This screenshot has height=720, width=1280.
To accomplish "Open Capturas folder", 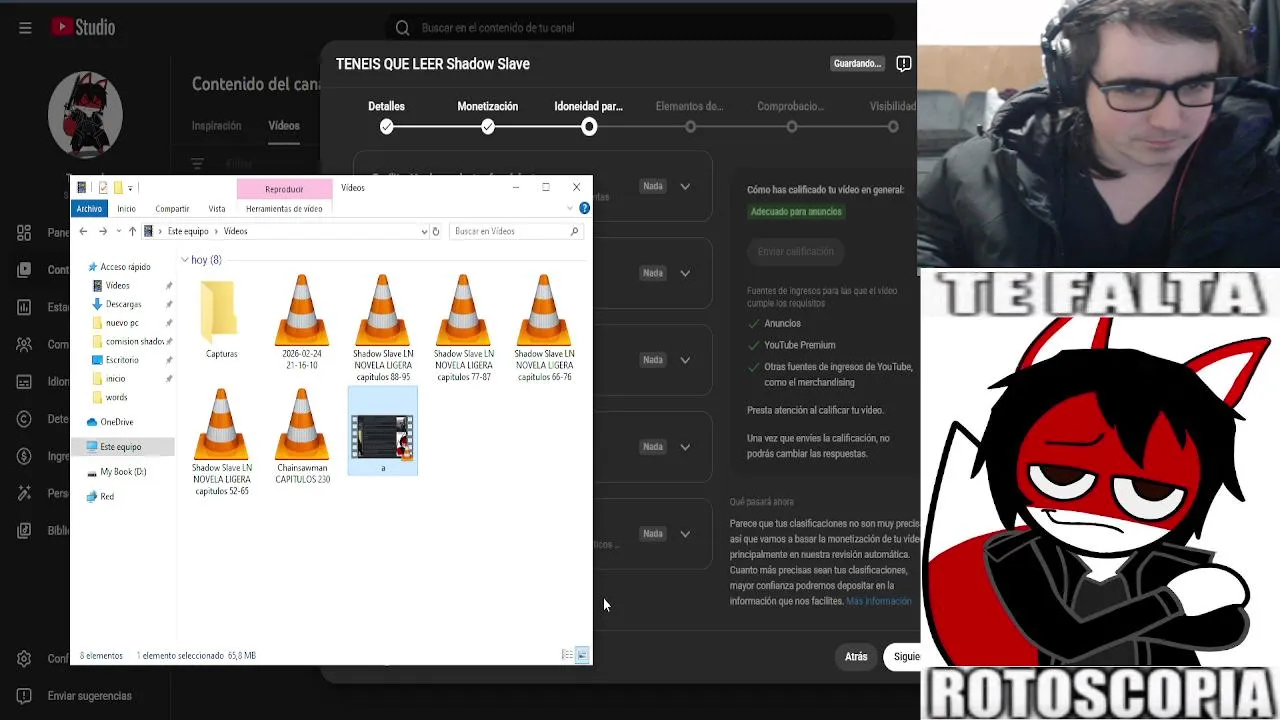I will pyautogui.click(x=221, y=320).
